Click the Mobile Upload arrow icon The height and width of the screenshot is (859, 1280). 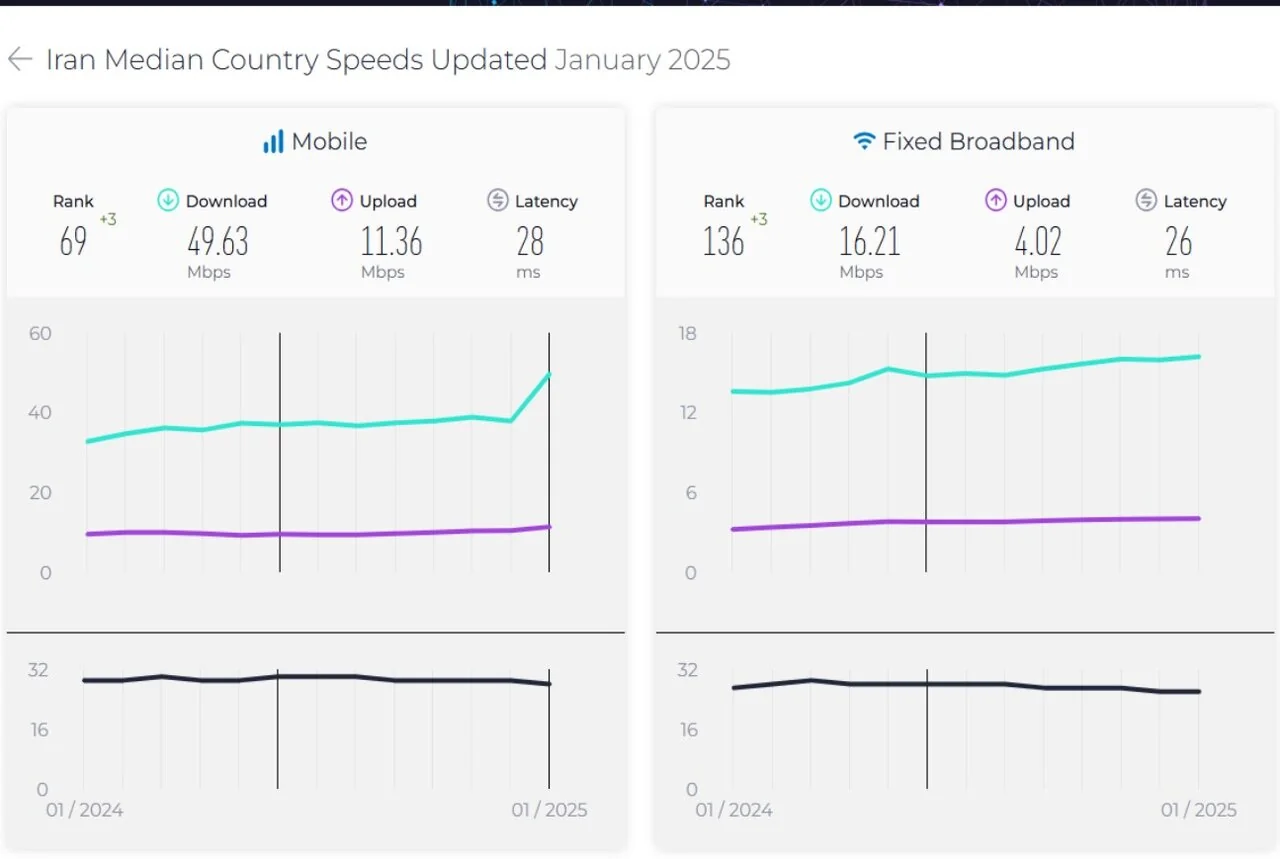342,201
